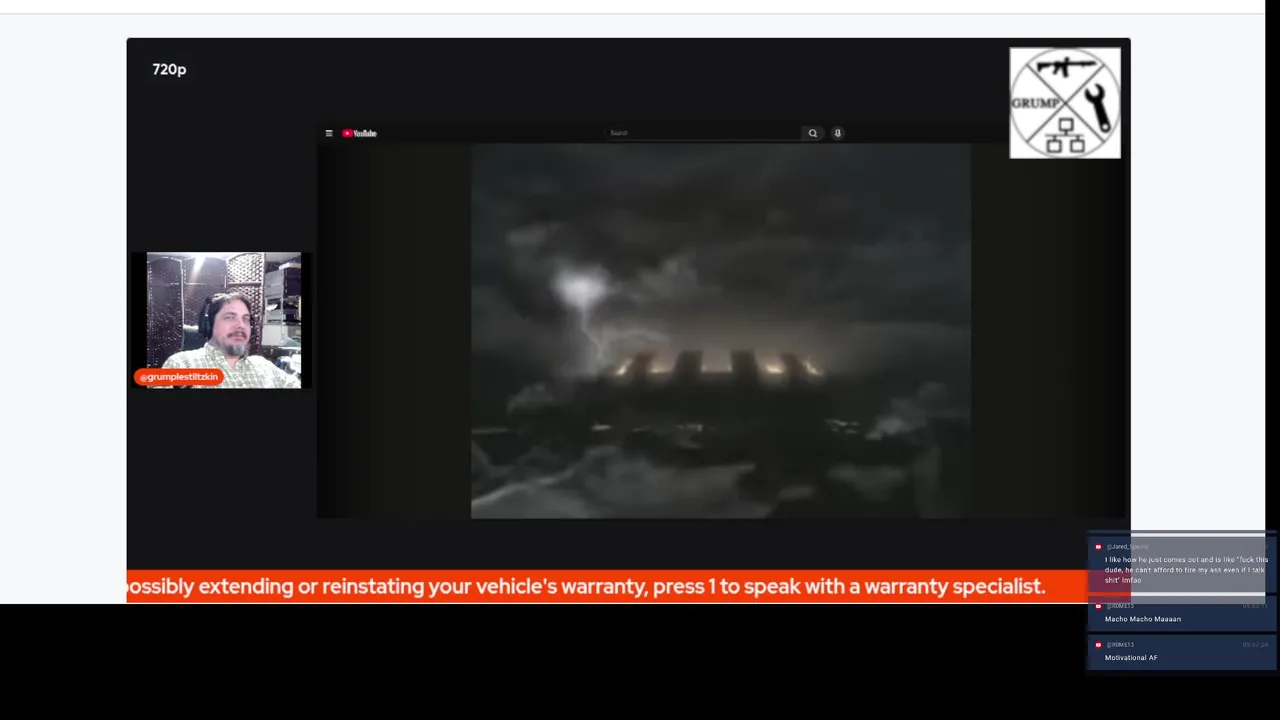Click the timestamp on 'Motivational AF' message

click(x=1255, y=645)
